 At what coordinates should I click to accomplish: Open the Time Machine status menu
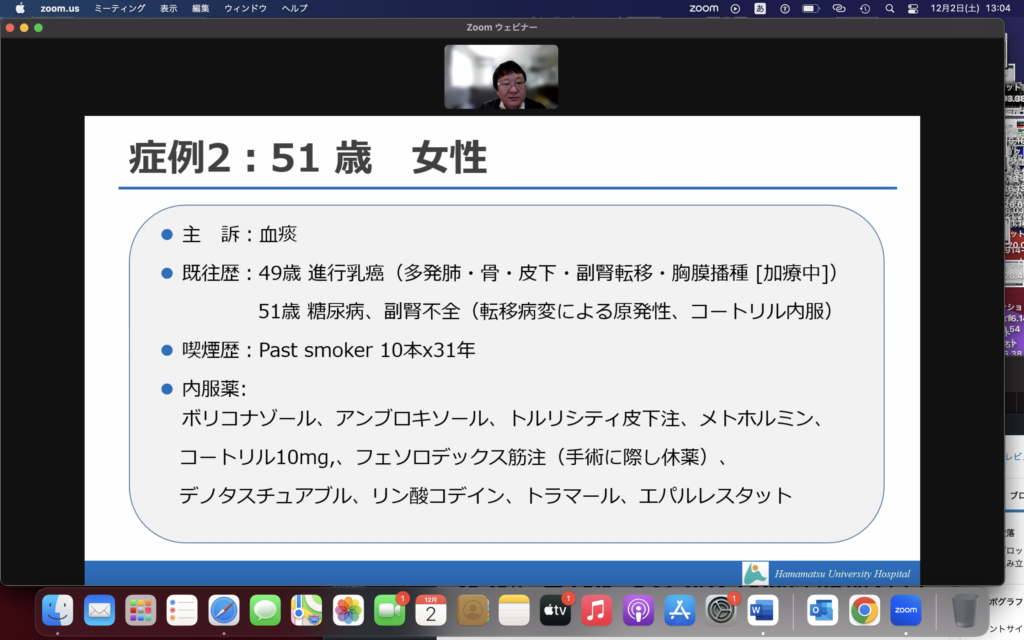click(x=864, y=8)
